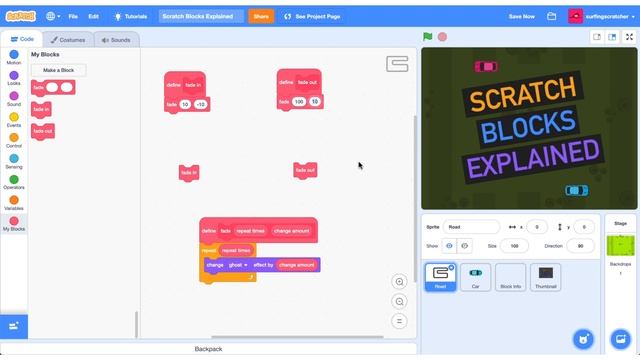Viewport: 640px width, 360px height.
Task: Click the loose fade in block
Action: (189, 173)
